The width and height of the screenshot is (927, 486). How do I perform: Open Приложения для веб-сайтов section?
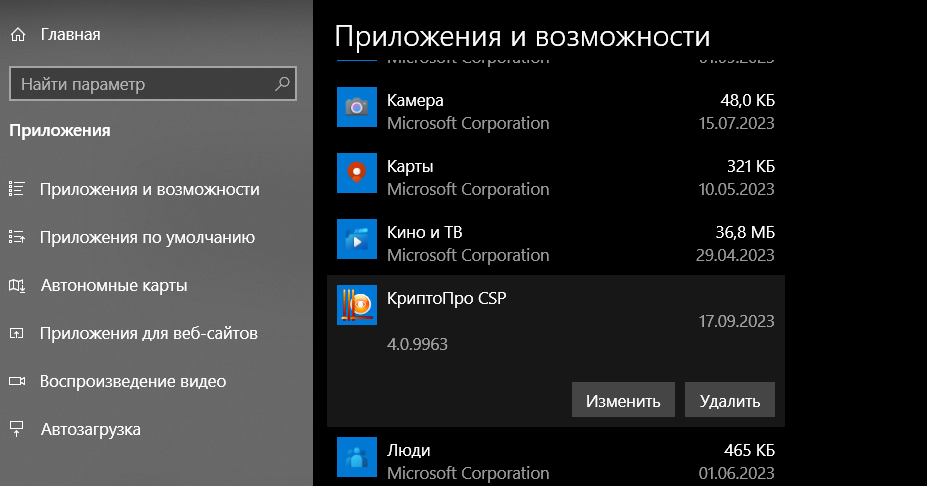point(148,333)
